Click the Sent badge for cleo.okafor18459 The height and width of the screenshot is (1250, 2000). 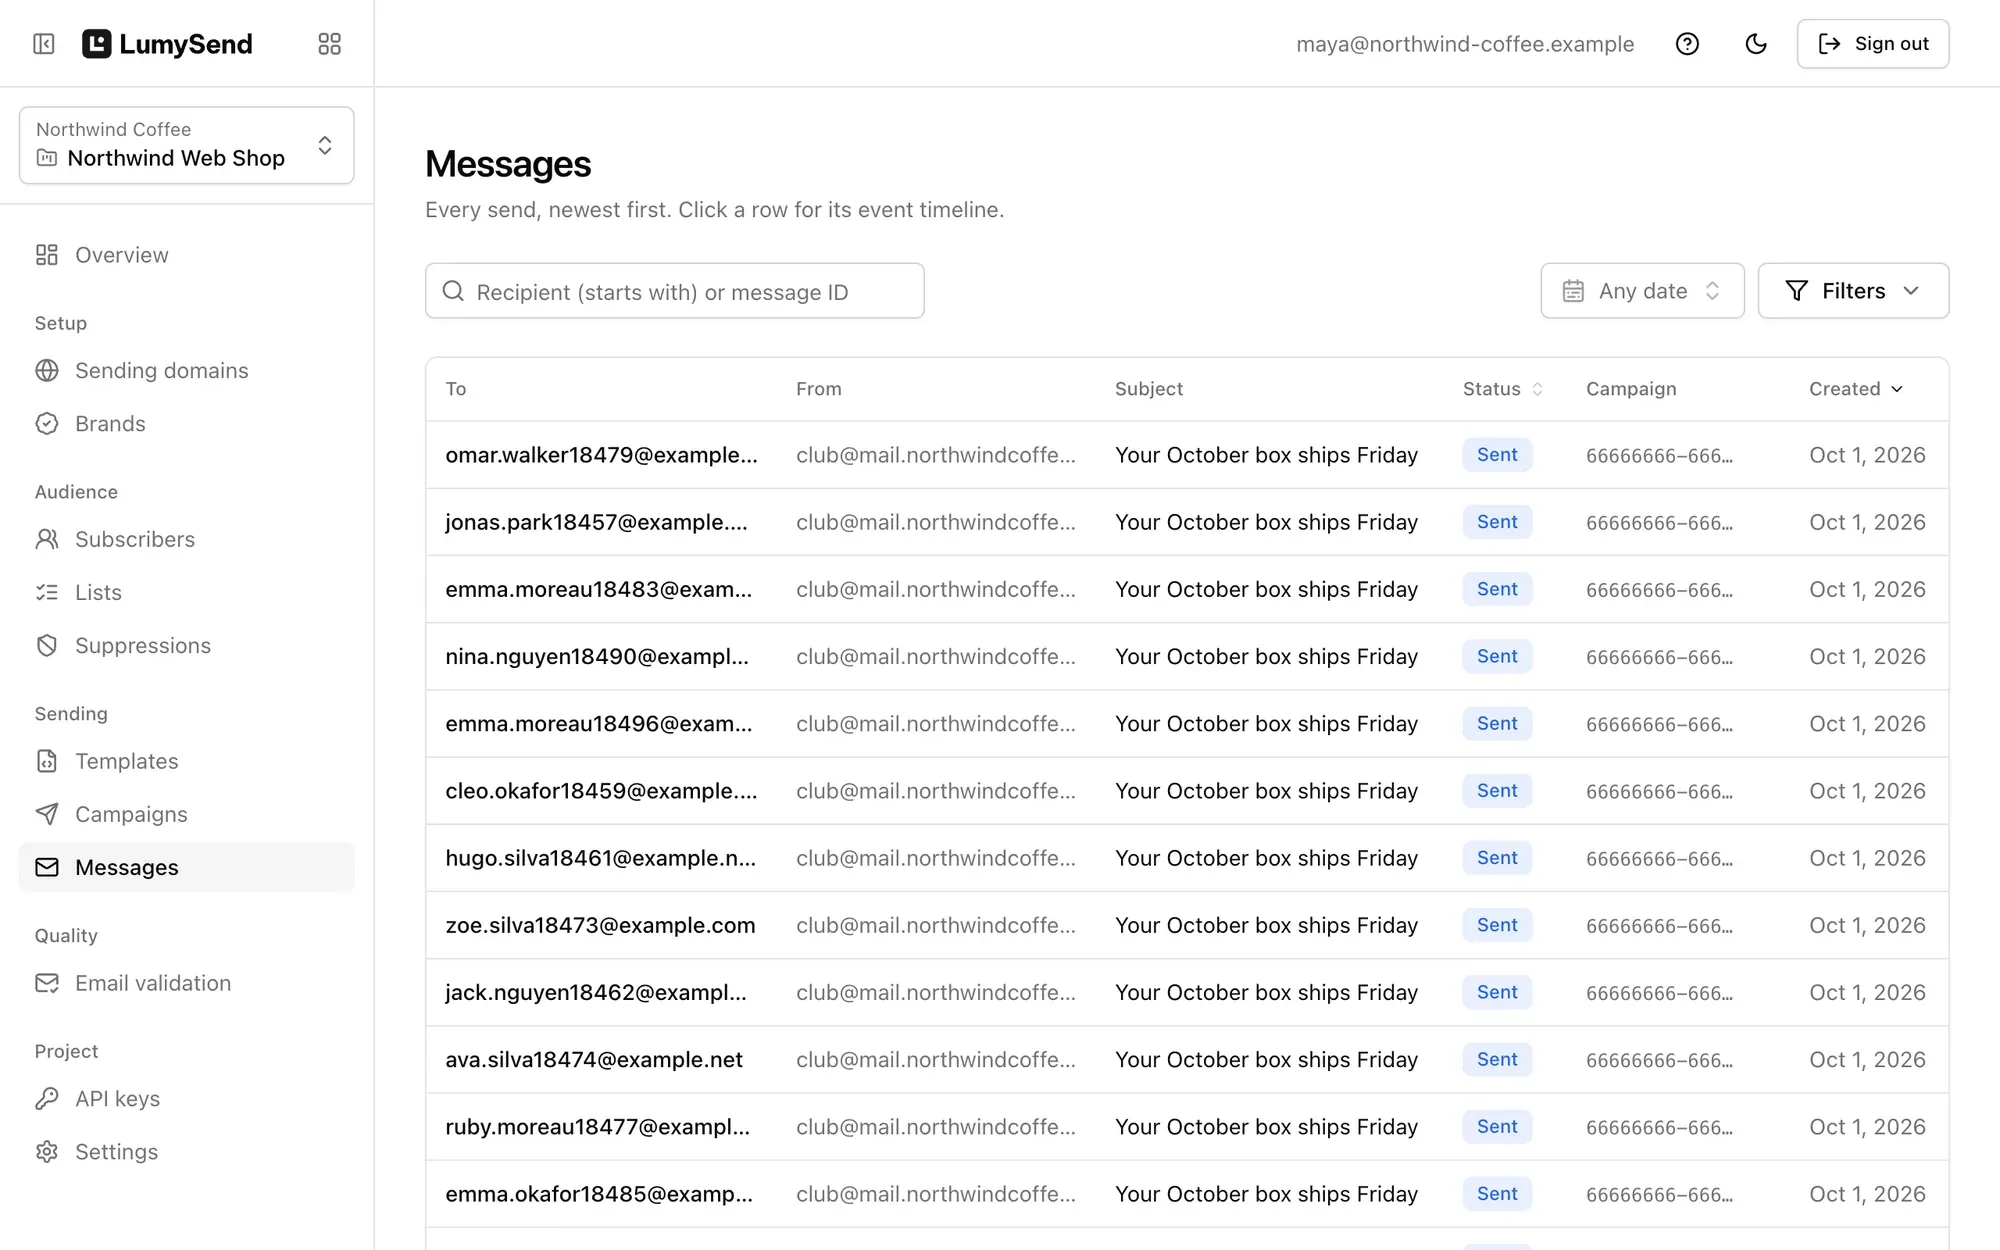click(1497, 791)
